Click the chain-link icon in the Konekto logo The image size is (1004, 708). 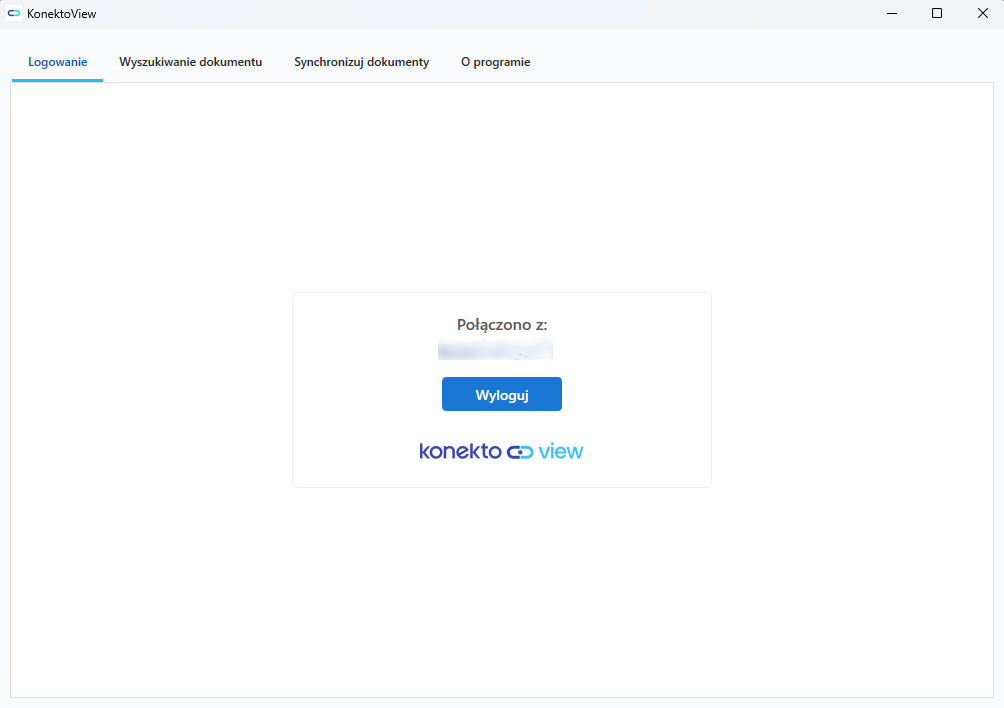click(520, 452)
